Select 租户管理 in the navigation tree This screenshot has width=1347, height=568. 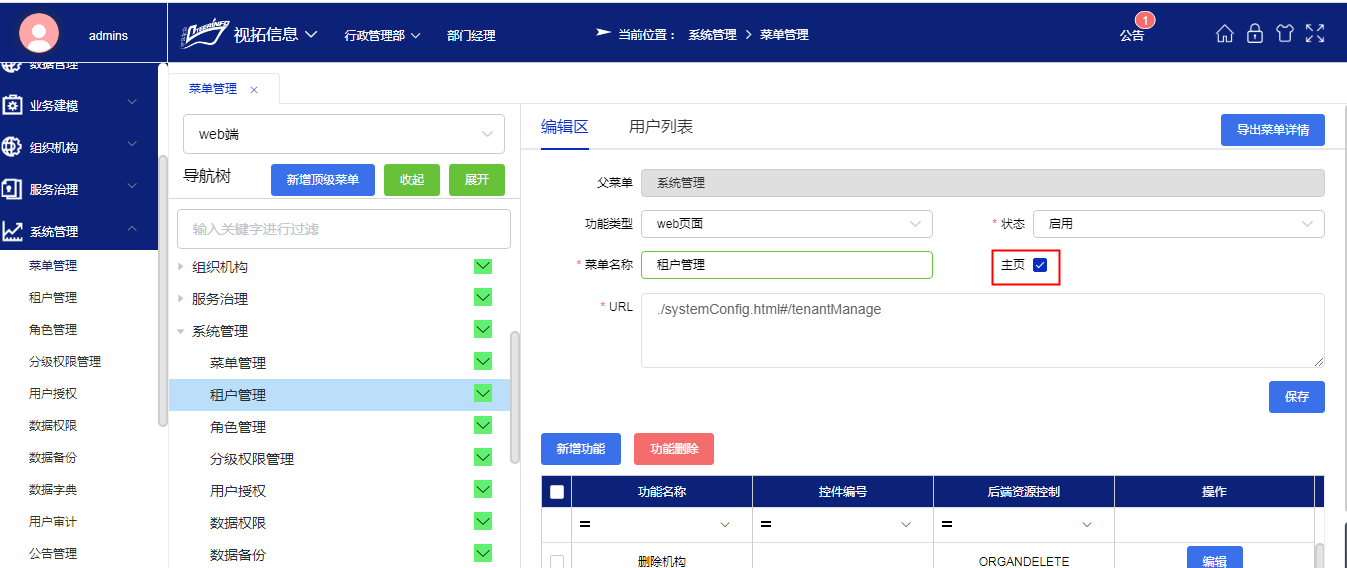[238, 395]
